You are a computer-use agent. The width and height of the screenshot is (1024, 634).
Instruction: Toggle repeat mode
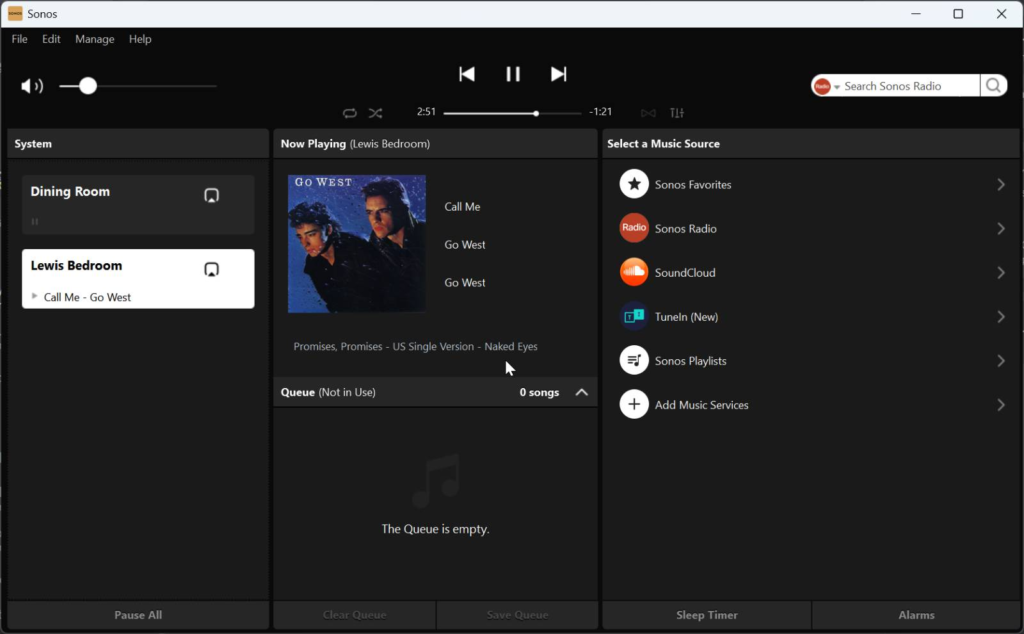point(349,113)
